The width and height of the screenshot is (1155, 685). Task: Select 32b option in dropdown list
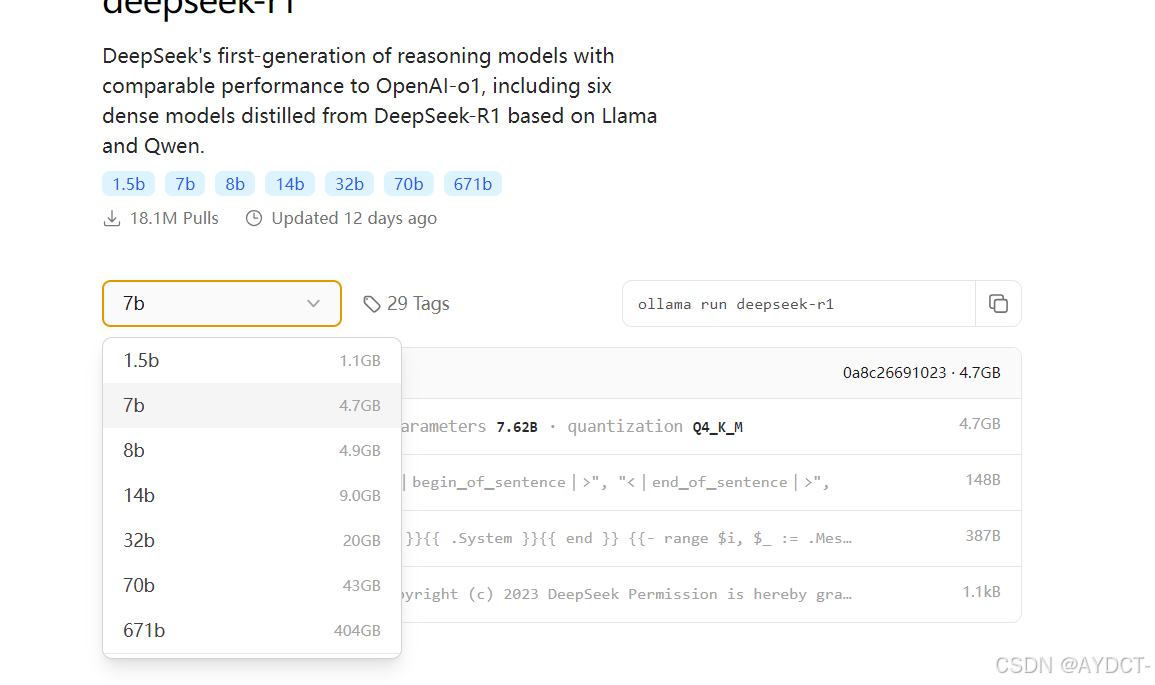pos(252,541)
